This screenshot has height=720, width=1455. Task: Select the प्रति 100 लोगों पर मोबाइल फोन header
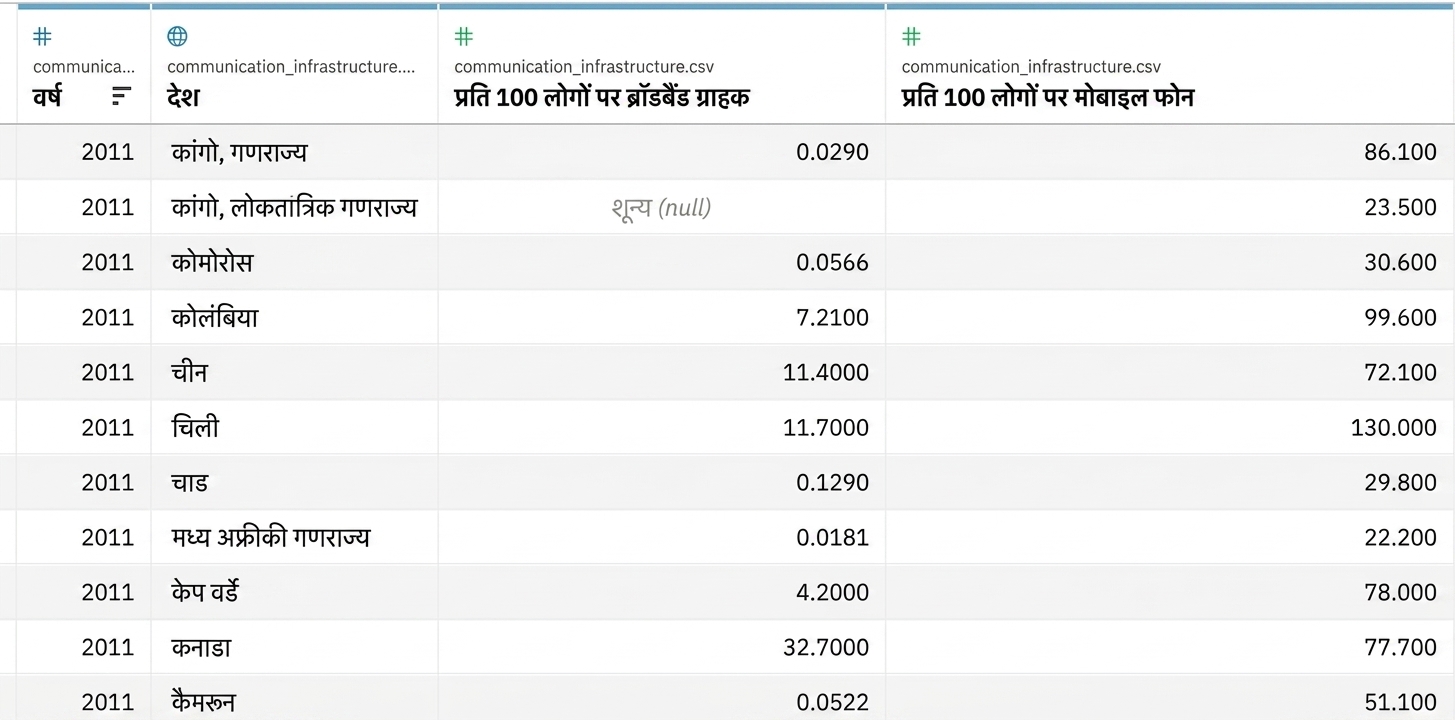pyautogui.click(x=1169, y=66)
